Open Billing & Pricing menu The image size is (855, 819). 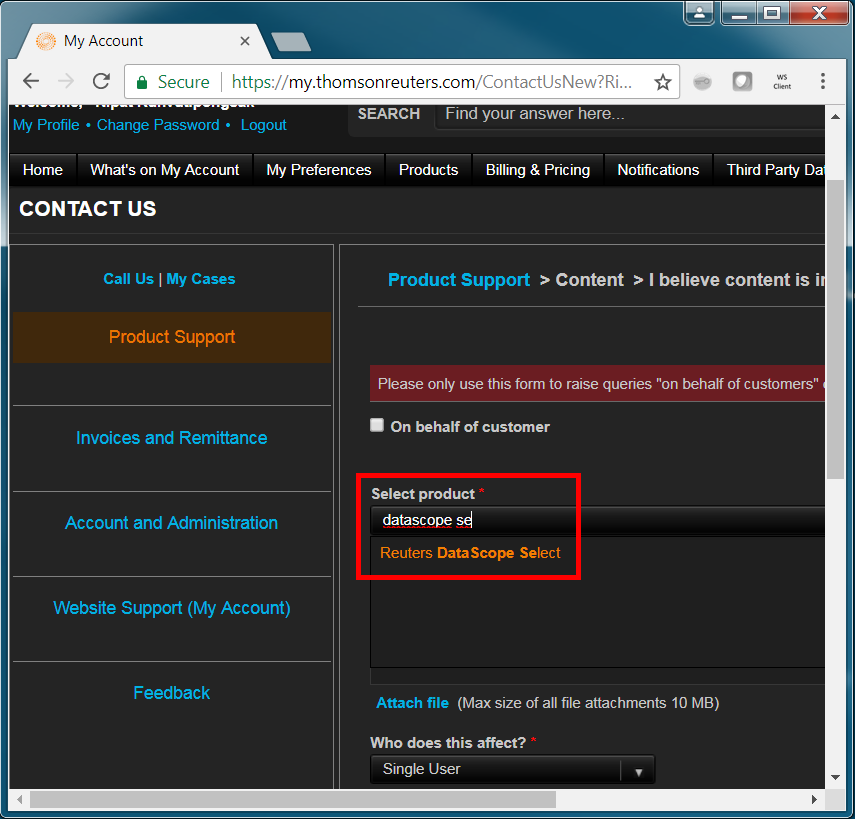click(538, 170)
